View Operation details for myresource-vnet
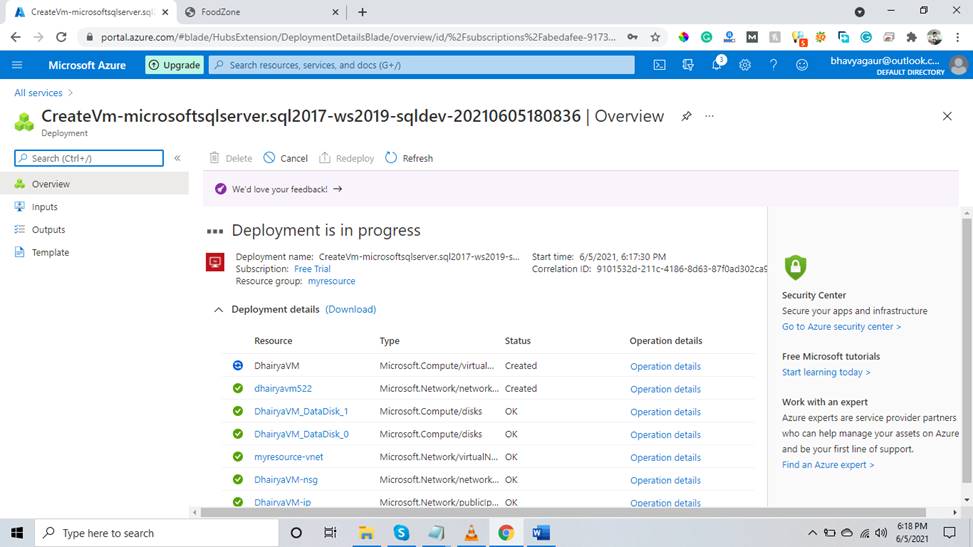The width and height of the screenshot is (973, 547). click(x=665, y=458)
